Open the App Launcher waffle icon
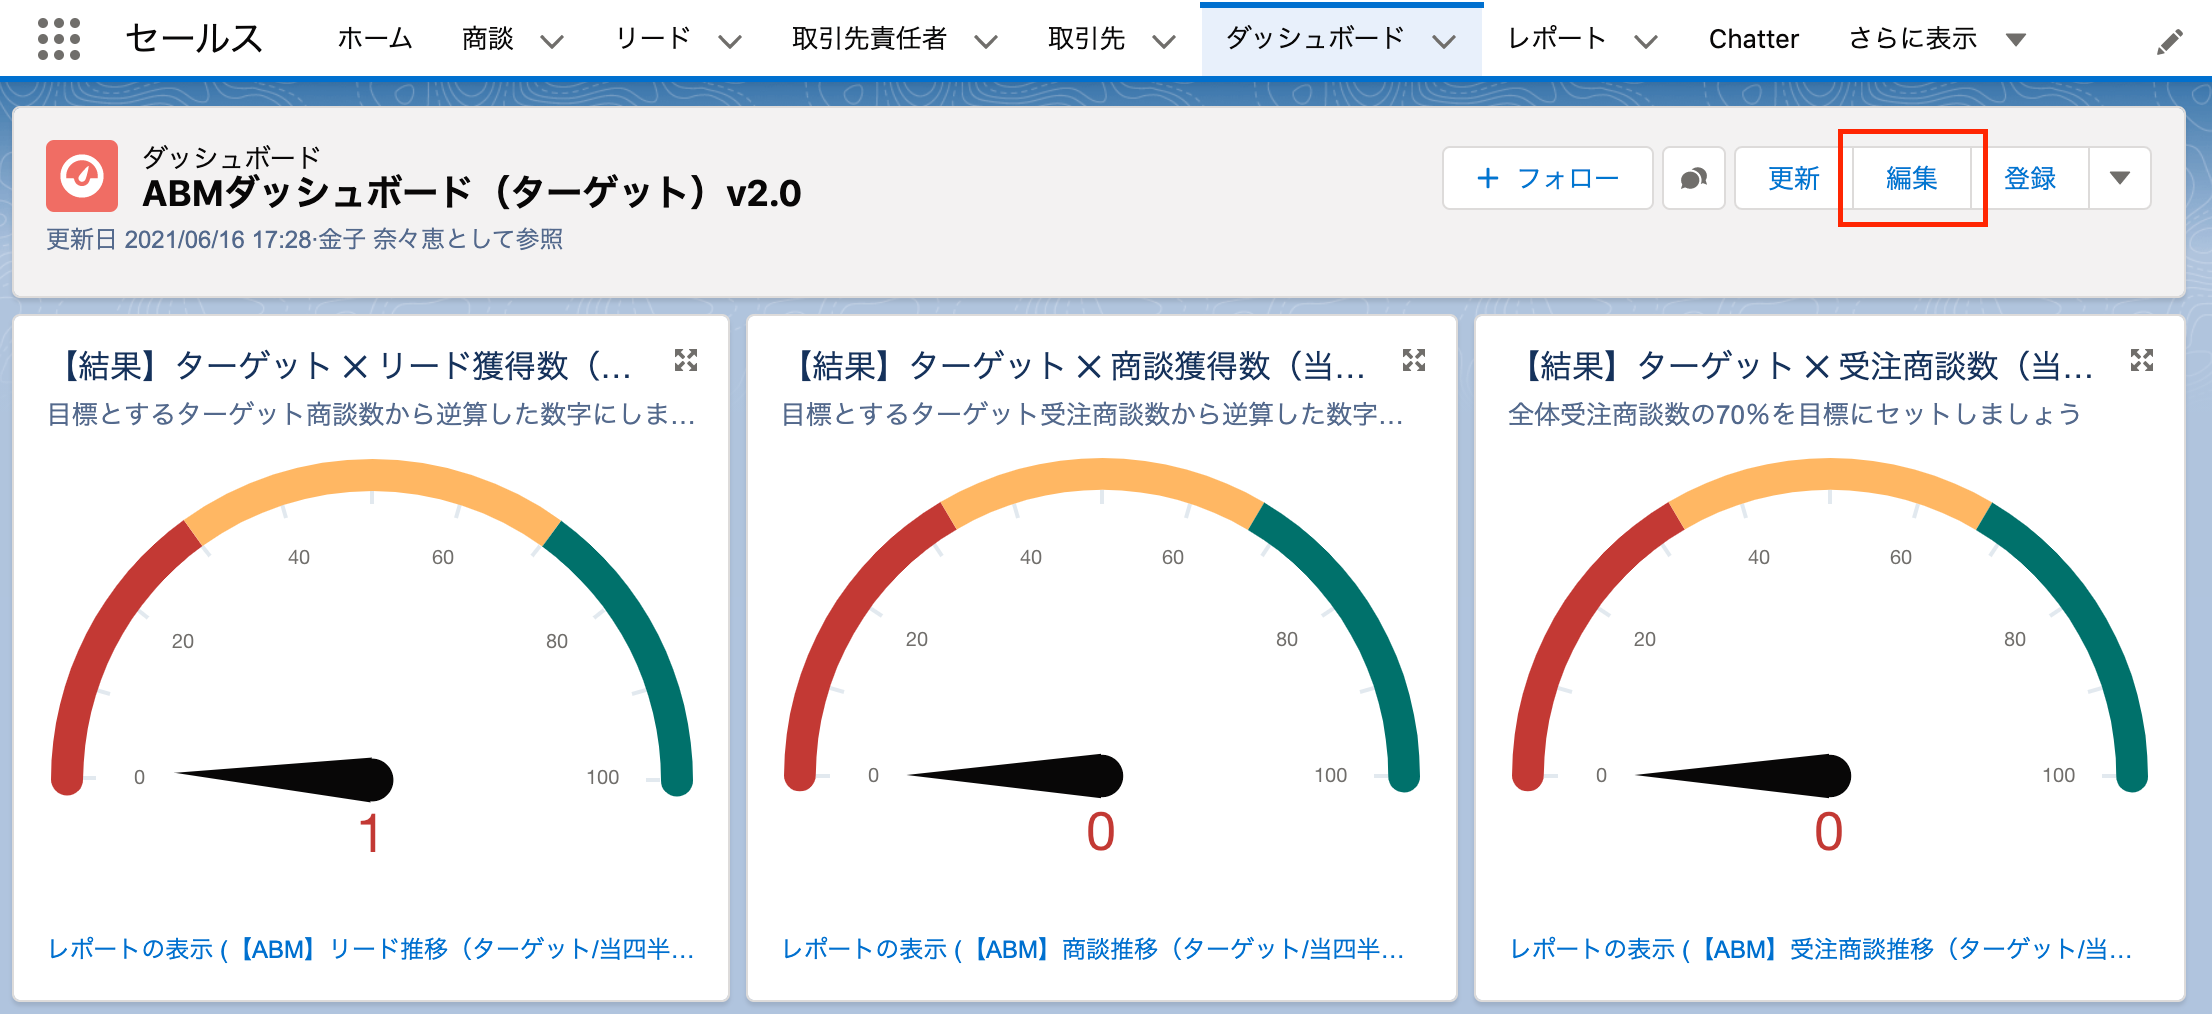Screen dimensions: 2212x1014 click(x=57, y=38)
